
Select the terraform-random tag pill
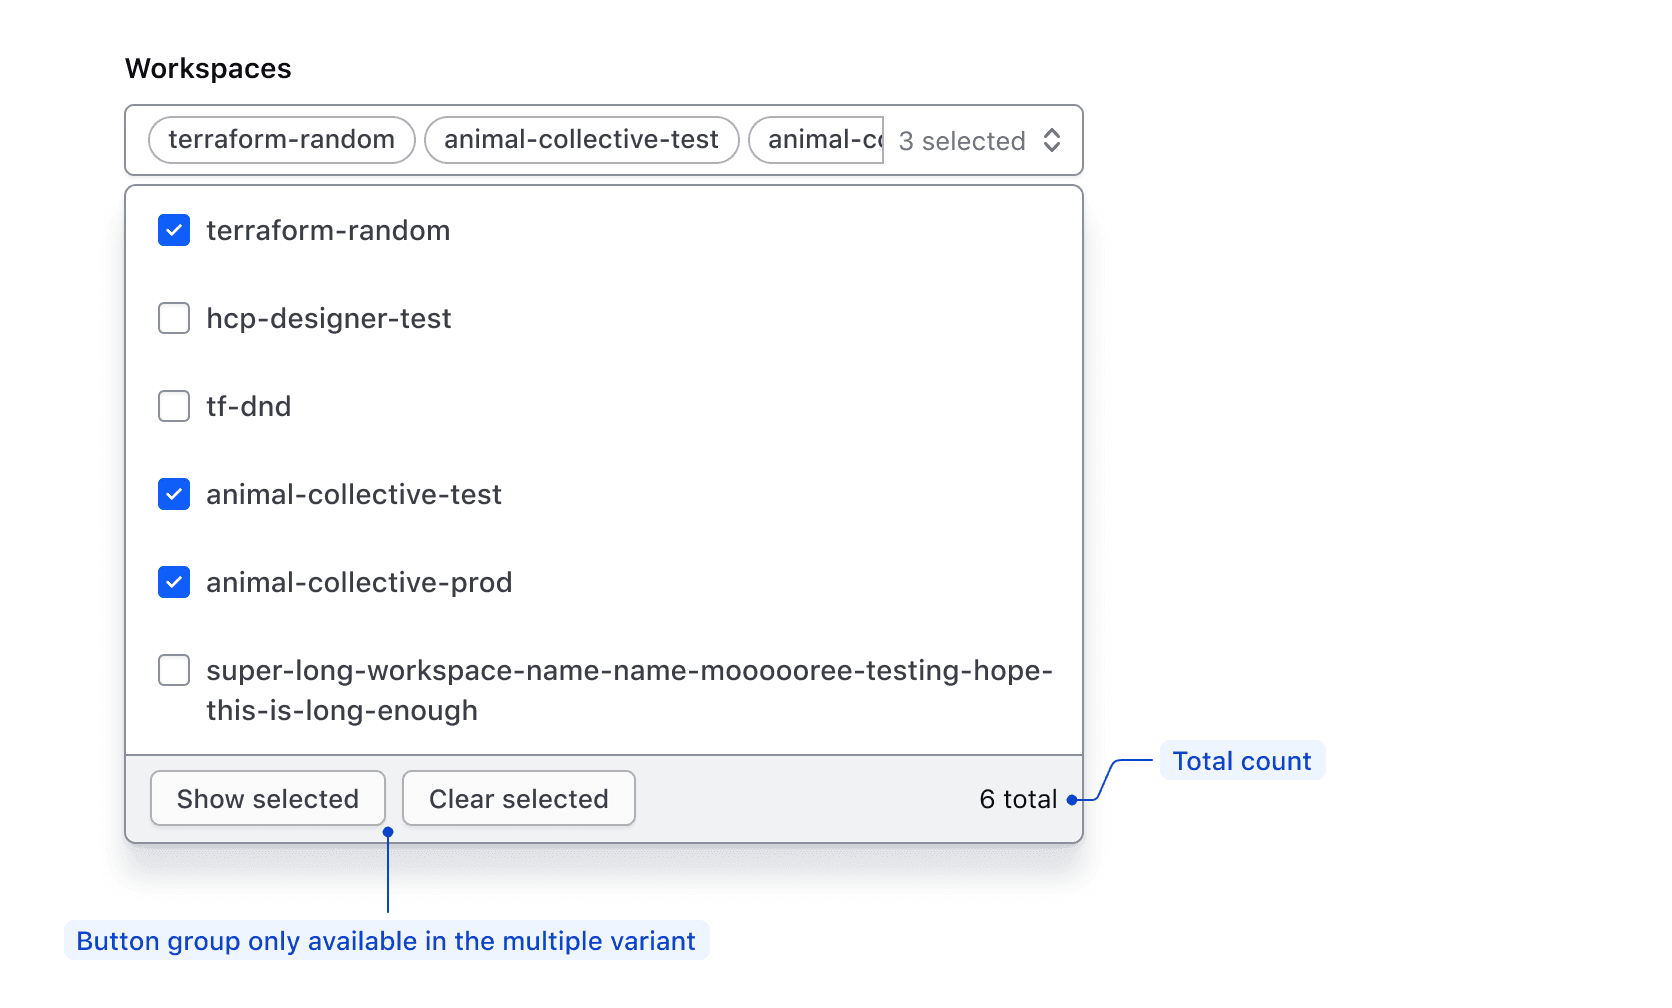point(281,139)
